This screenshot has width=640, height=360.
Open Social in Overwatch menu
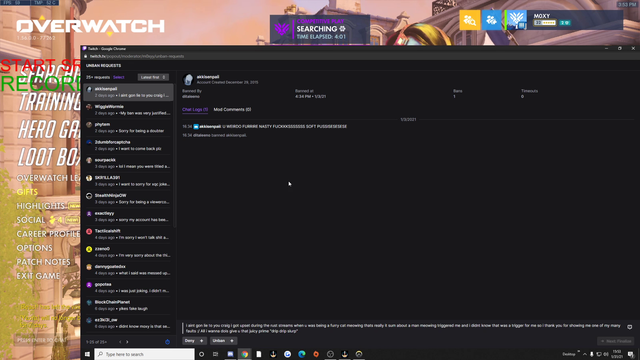tap(31, 220)
